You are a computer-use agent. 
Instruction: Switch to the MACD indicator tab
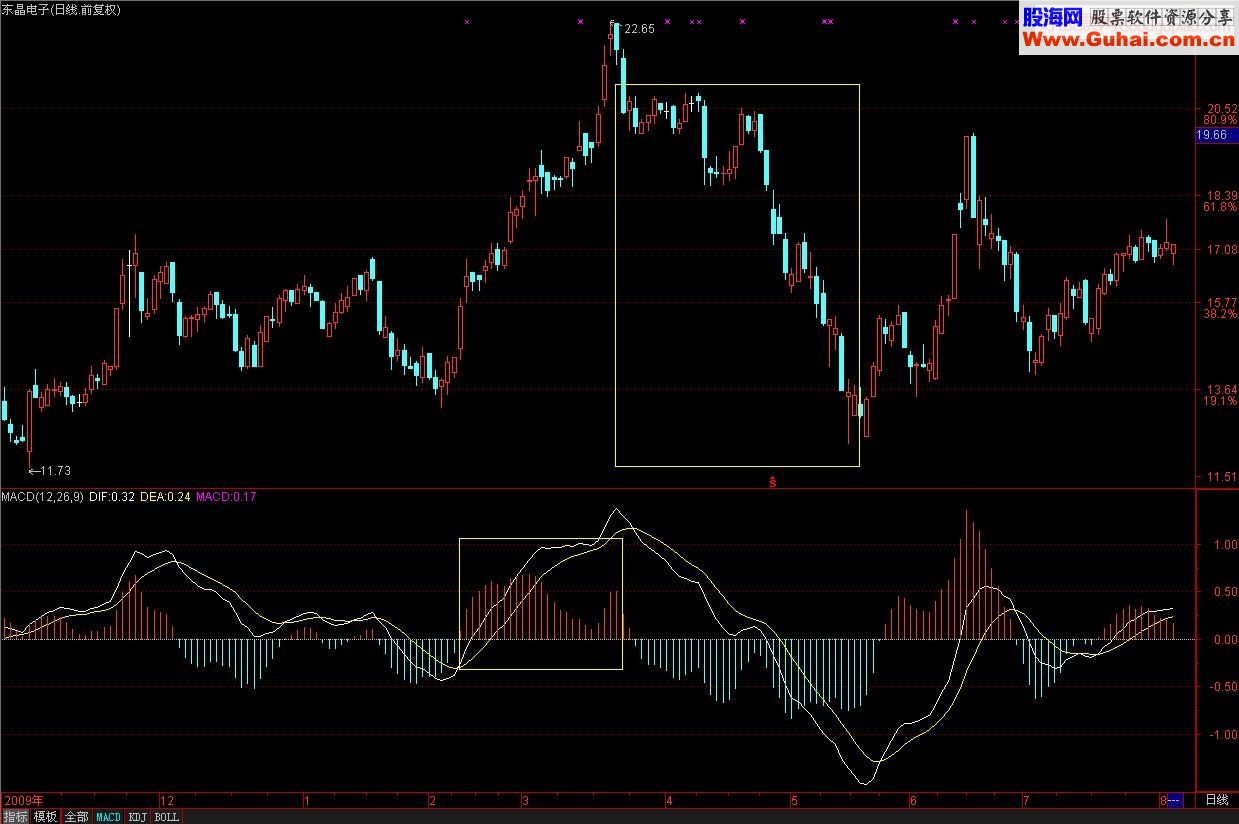108,817
